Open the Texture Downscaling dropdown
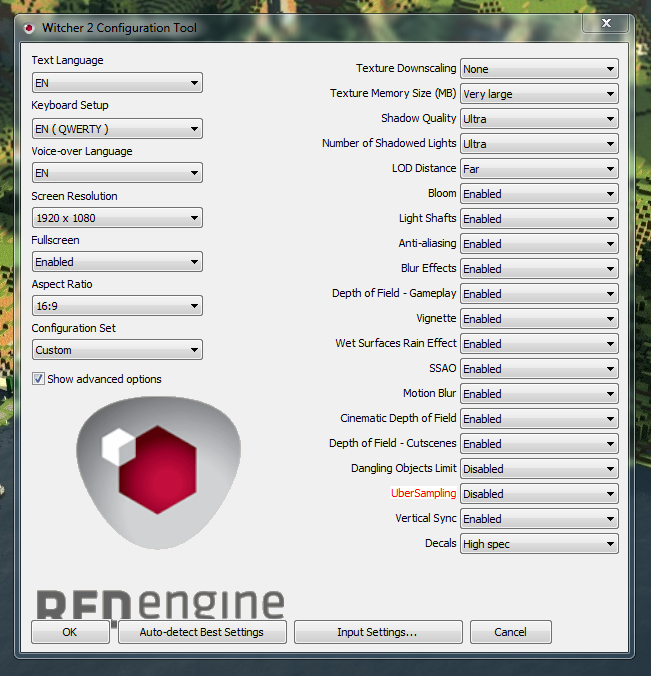The width and height of the screenshot is (651, 676). point(539,69)
